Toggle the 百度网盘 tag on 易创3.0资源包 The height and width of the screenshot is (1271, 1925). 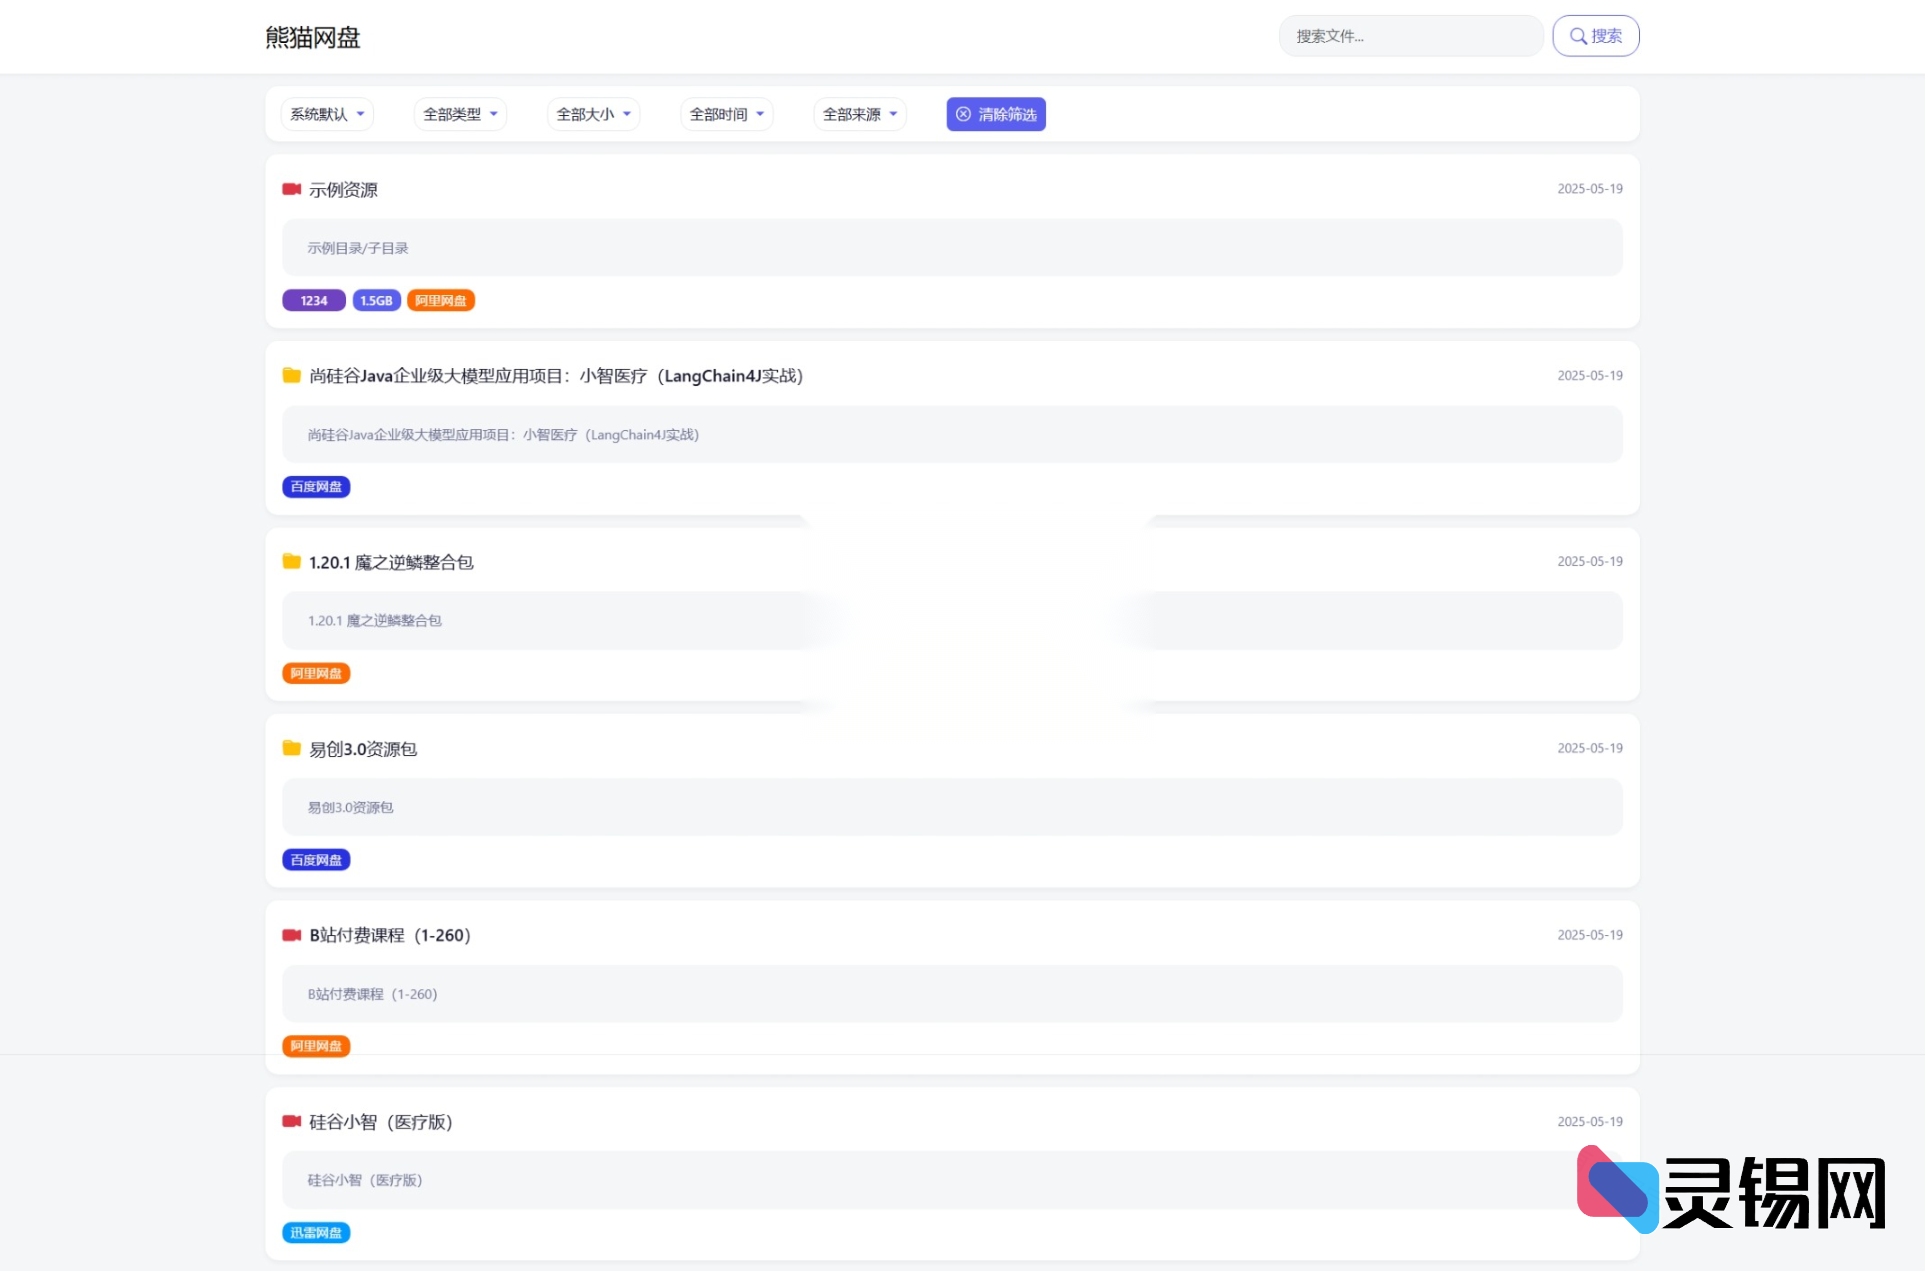point(316,859)
